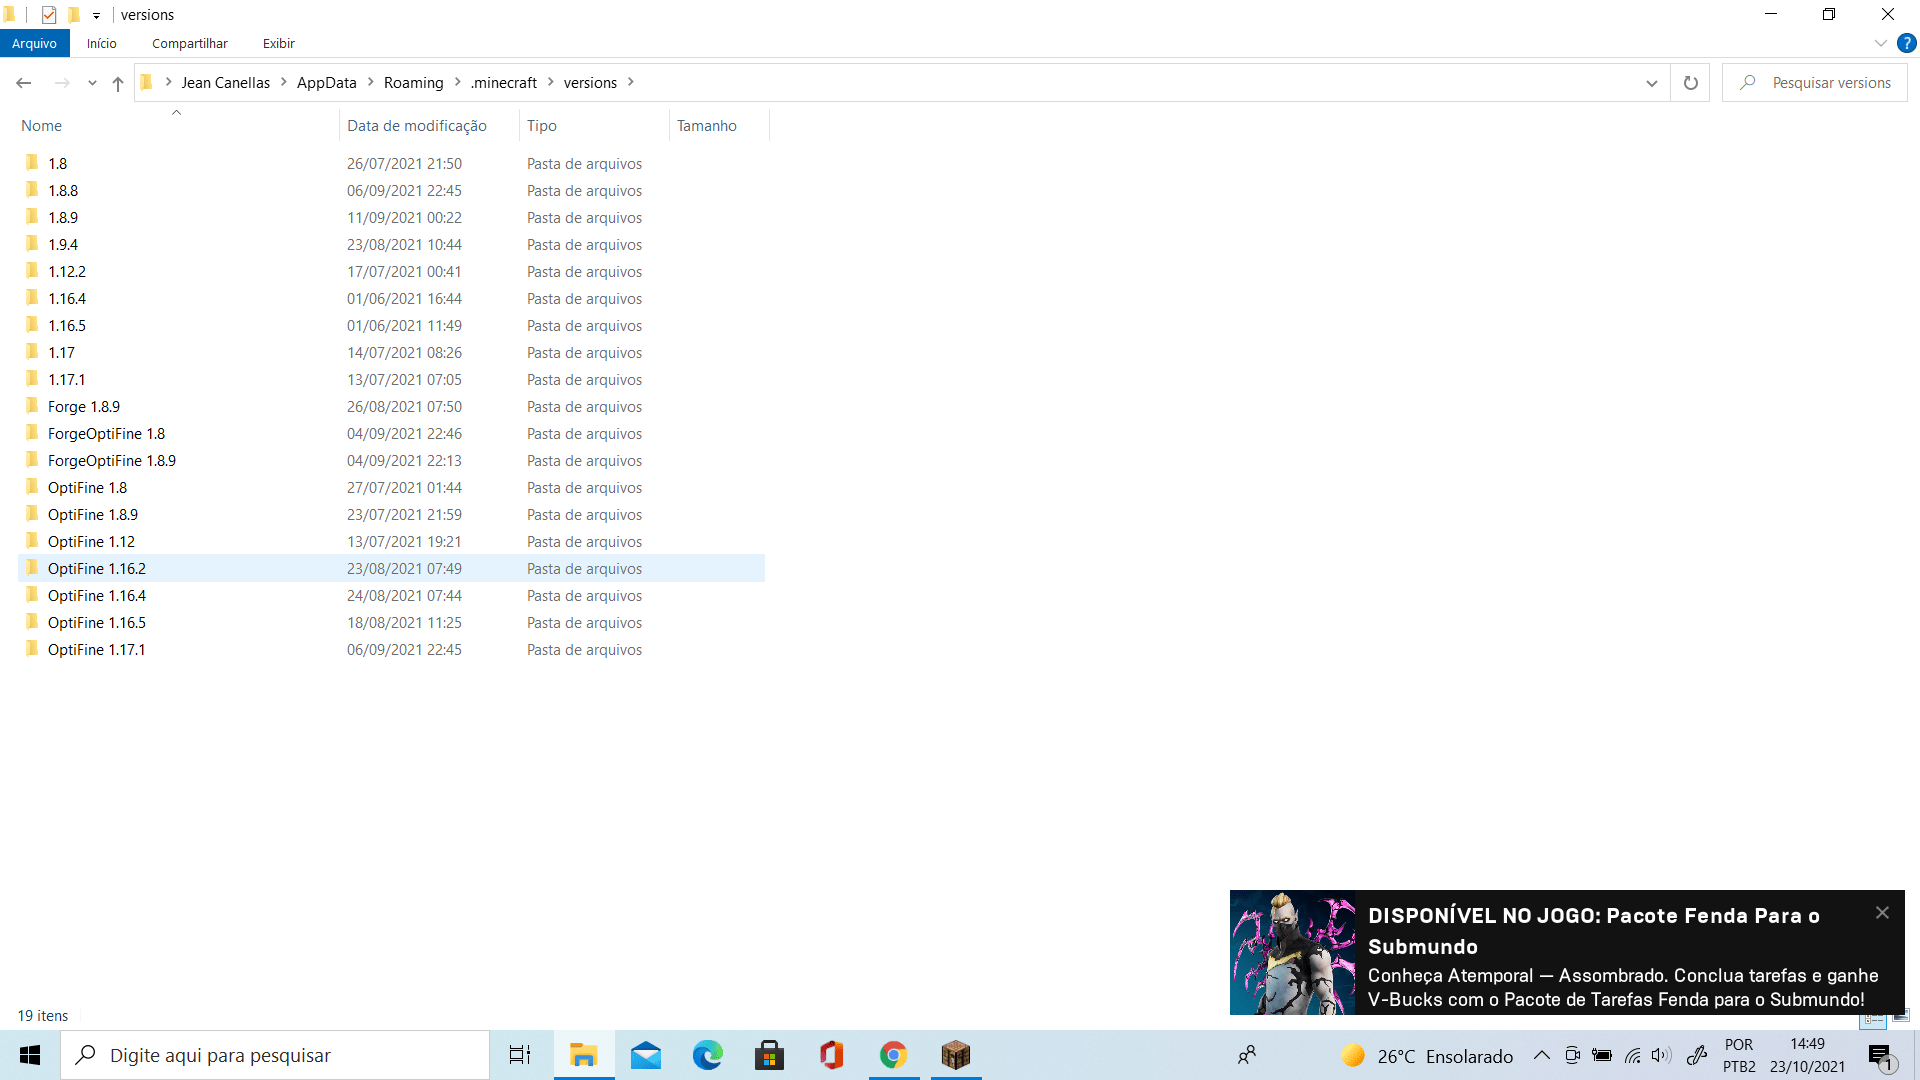Screen dimensions: 1920x1080
Task: Open the Explorer help icon
Action: pos(1906,43)
